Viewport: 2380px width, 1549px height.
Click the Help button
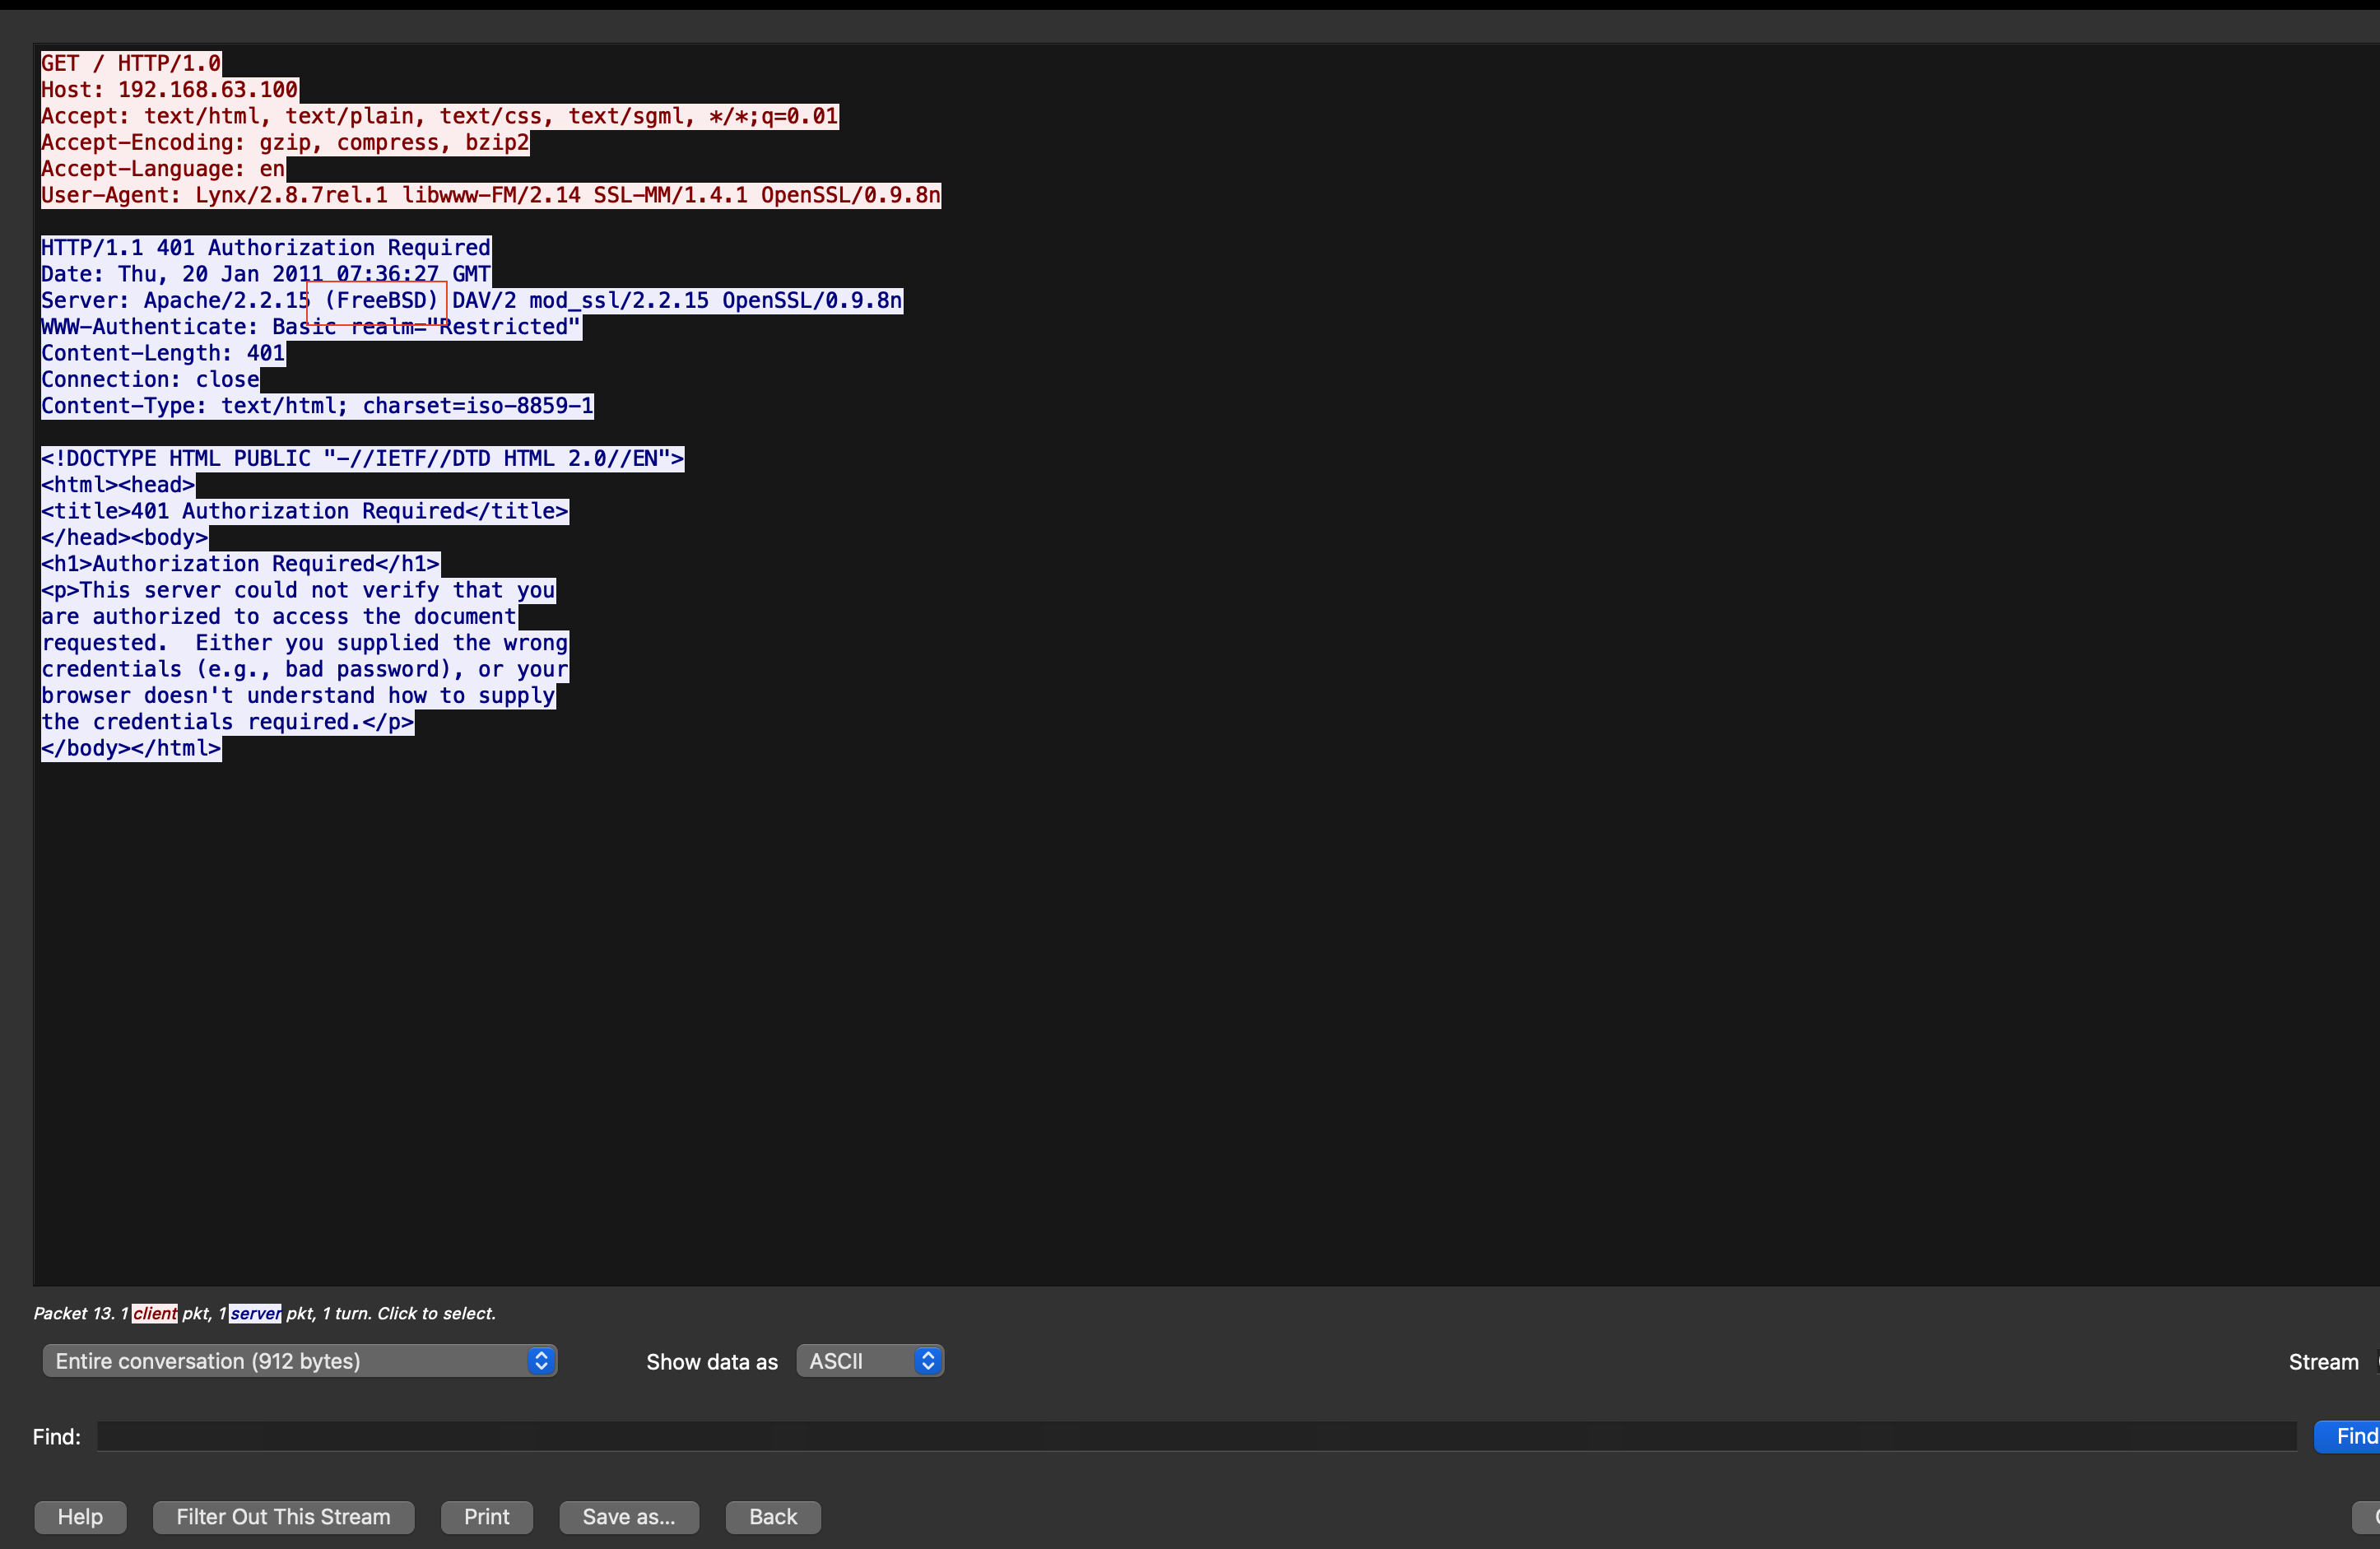tap(80, 1517)
